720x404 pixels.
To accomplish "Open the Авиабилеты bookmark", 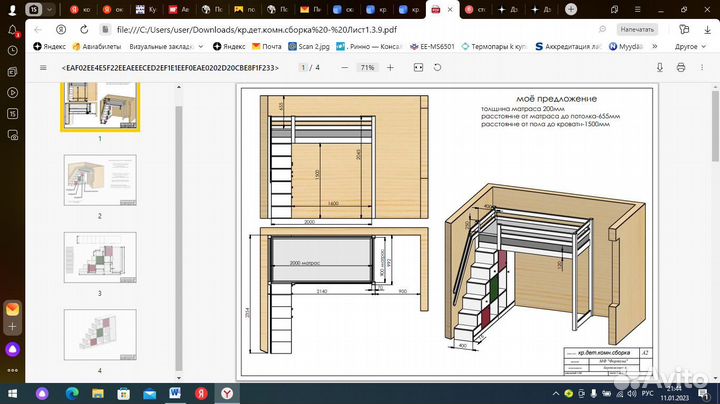I will pos(96,46).
